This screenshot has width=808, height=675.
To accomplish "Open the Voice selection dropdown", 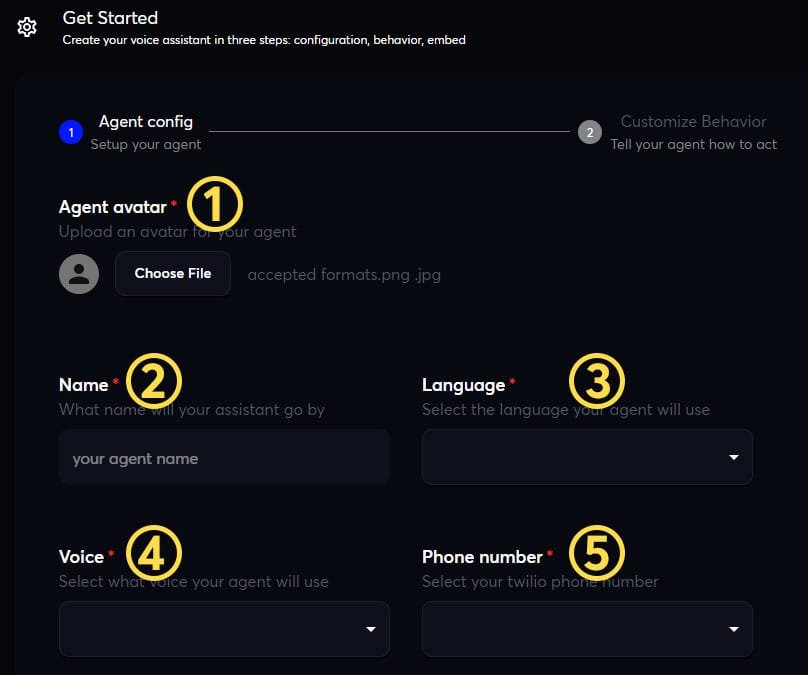I will (x=224, y=628).
